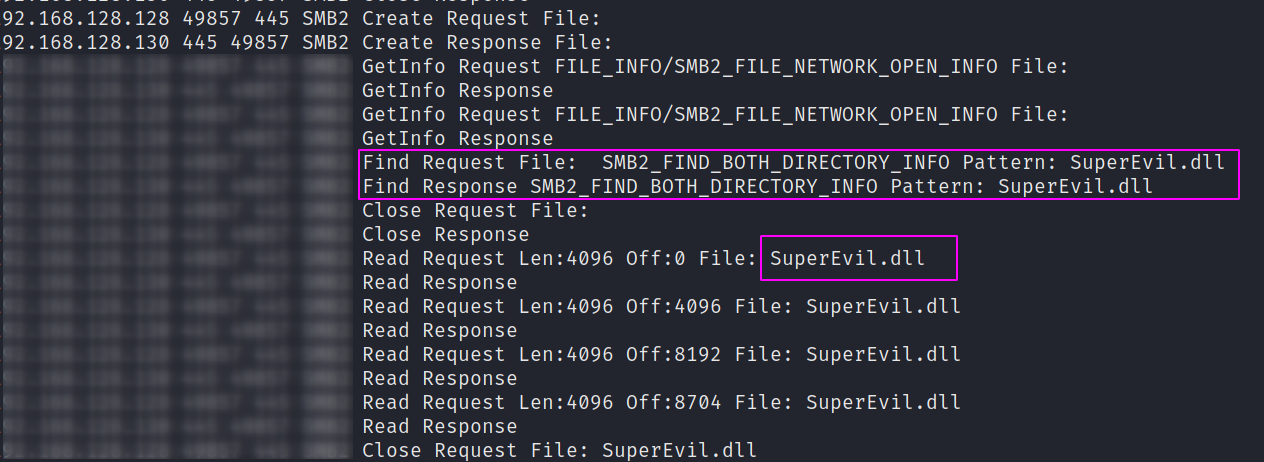Image resolution: width=1264 pixels, height=462 pixels.
Task: Click the Read Request Len:4096 Off:4096 line
Action: click(661, 307)
